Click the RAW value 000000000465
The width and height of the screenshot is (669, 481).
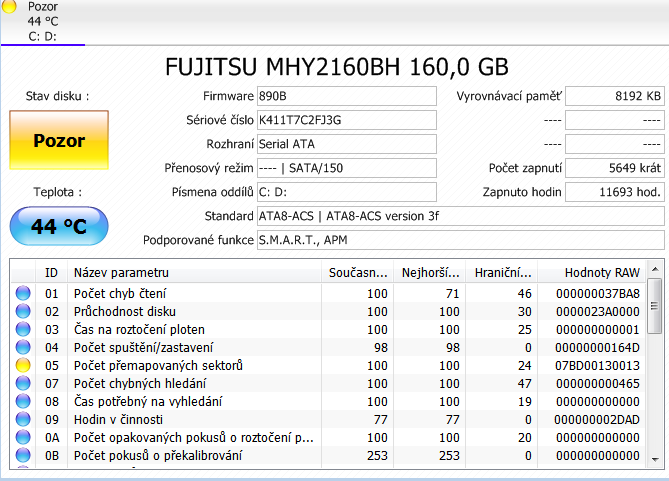598,384
